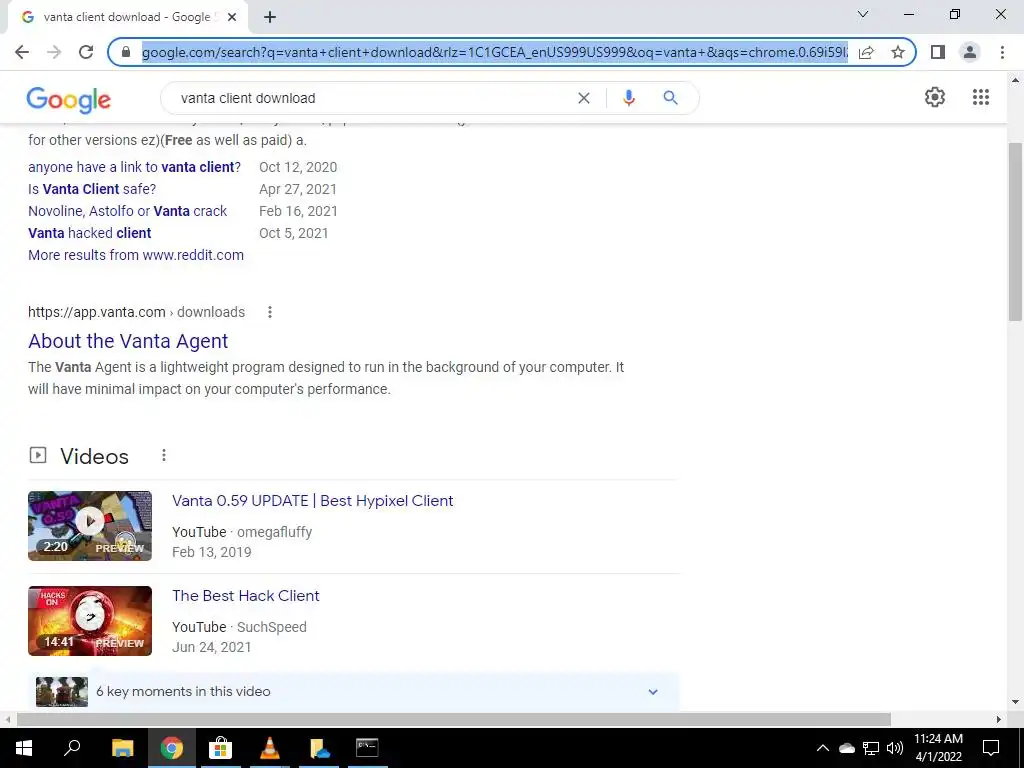
Task: Click the OneDrive cloud tray icon
Action: tap(847, 748)
